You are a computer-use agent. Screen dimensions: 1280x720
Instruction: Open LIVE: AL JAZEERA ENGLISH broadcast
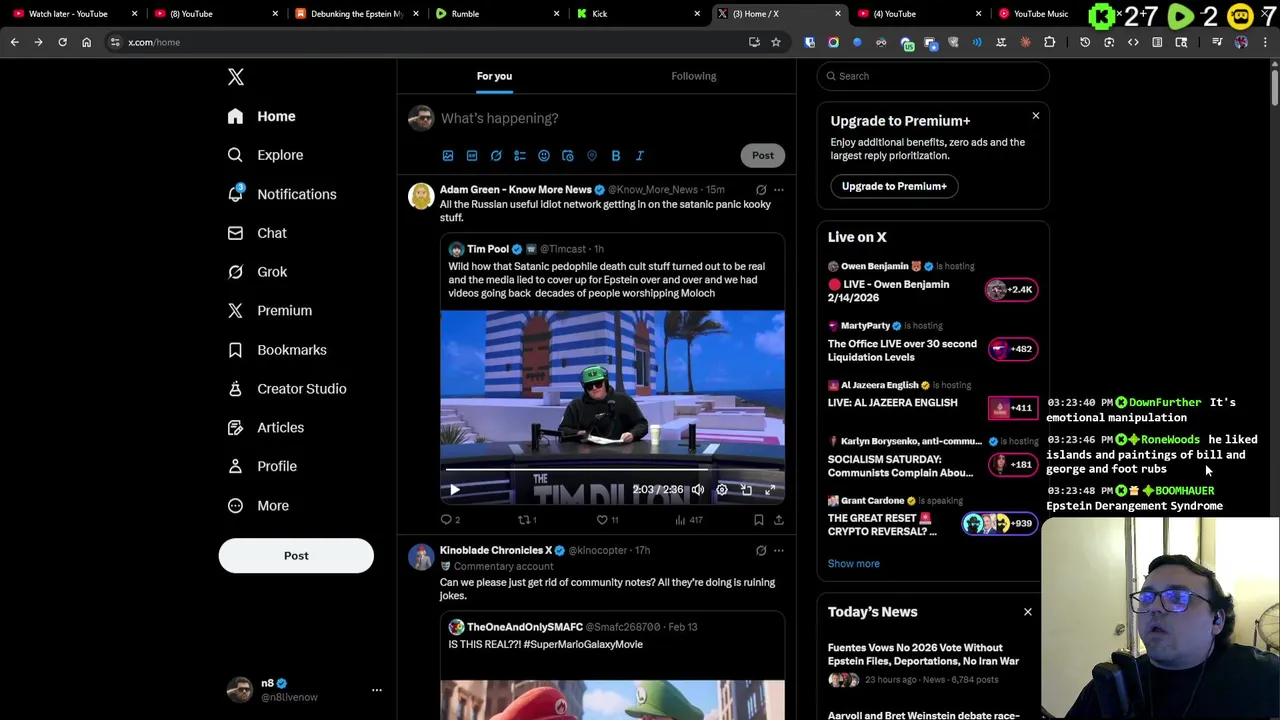pyautogui.click(x=933, y=400)
